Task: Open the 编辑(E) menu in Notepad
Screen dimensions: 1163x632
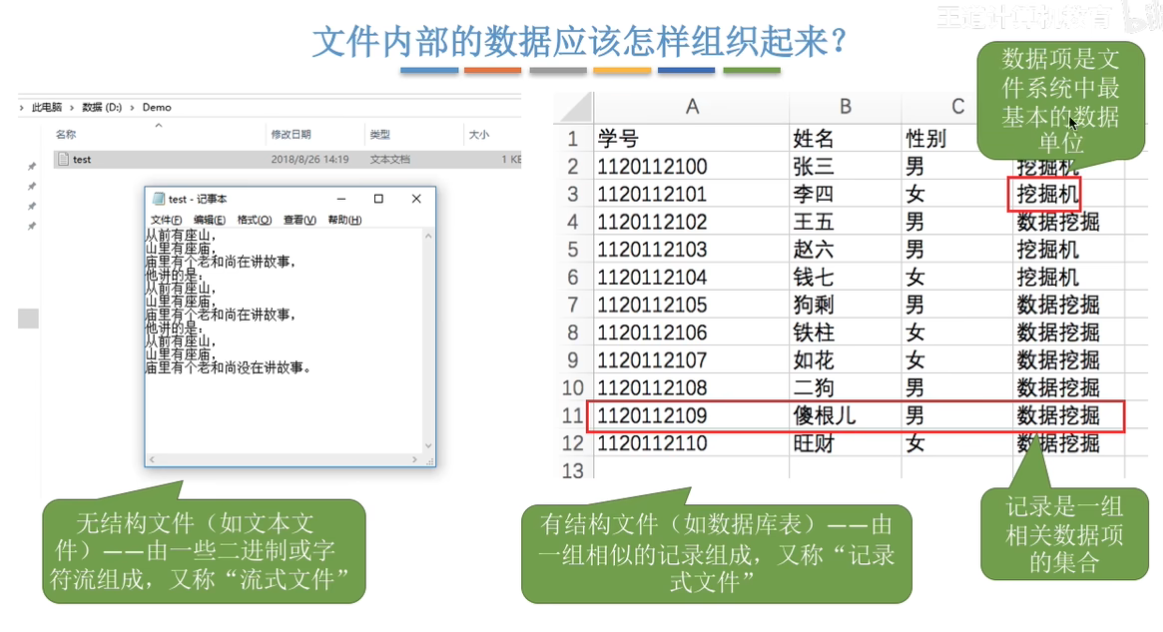Action: [x=209, y=220]
